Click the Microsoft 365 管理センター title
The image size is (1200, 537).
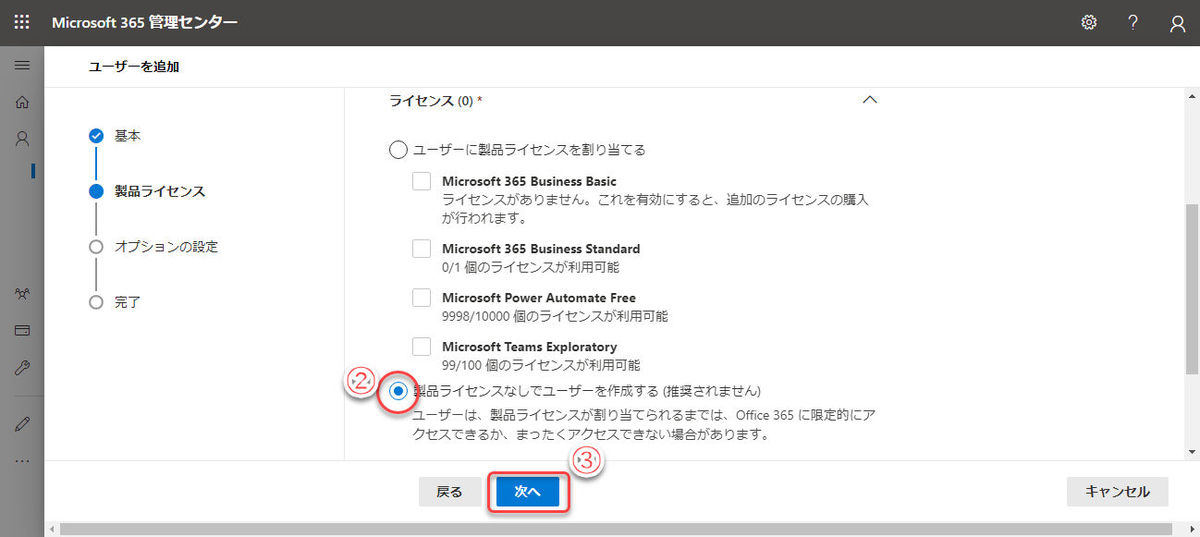[145, 22]
